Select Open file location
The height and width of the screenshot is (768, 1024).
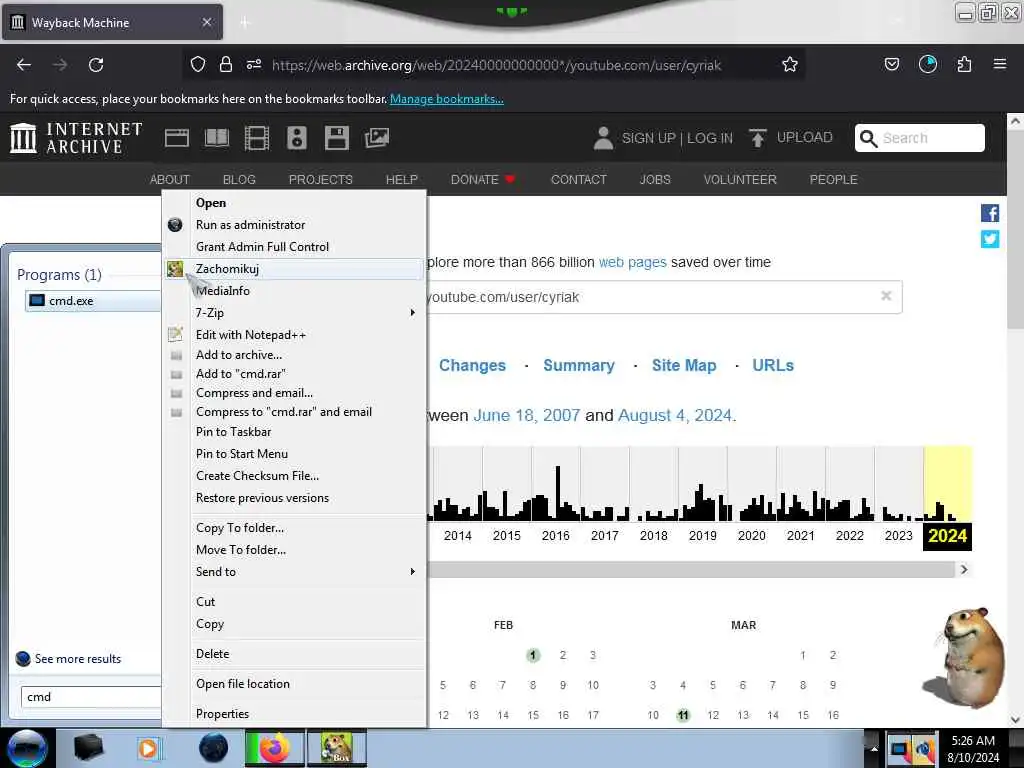[x=295, y=684]
